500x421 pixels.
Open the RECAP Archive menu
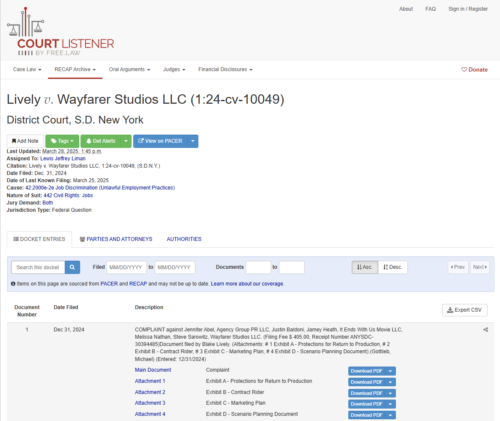[x=75, y=69]
